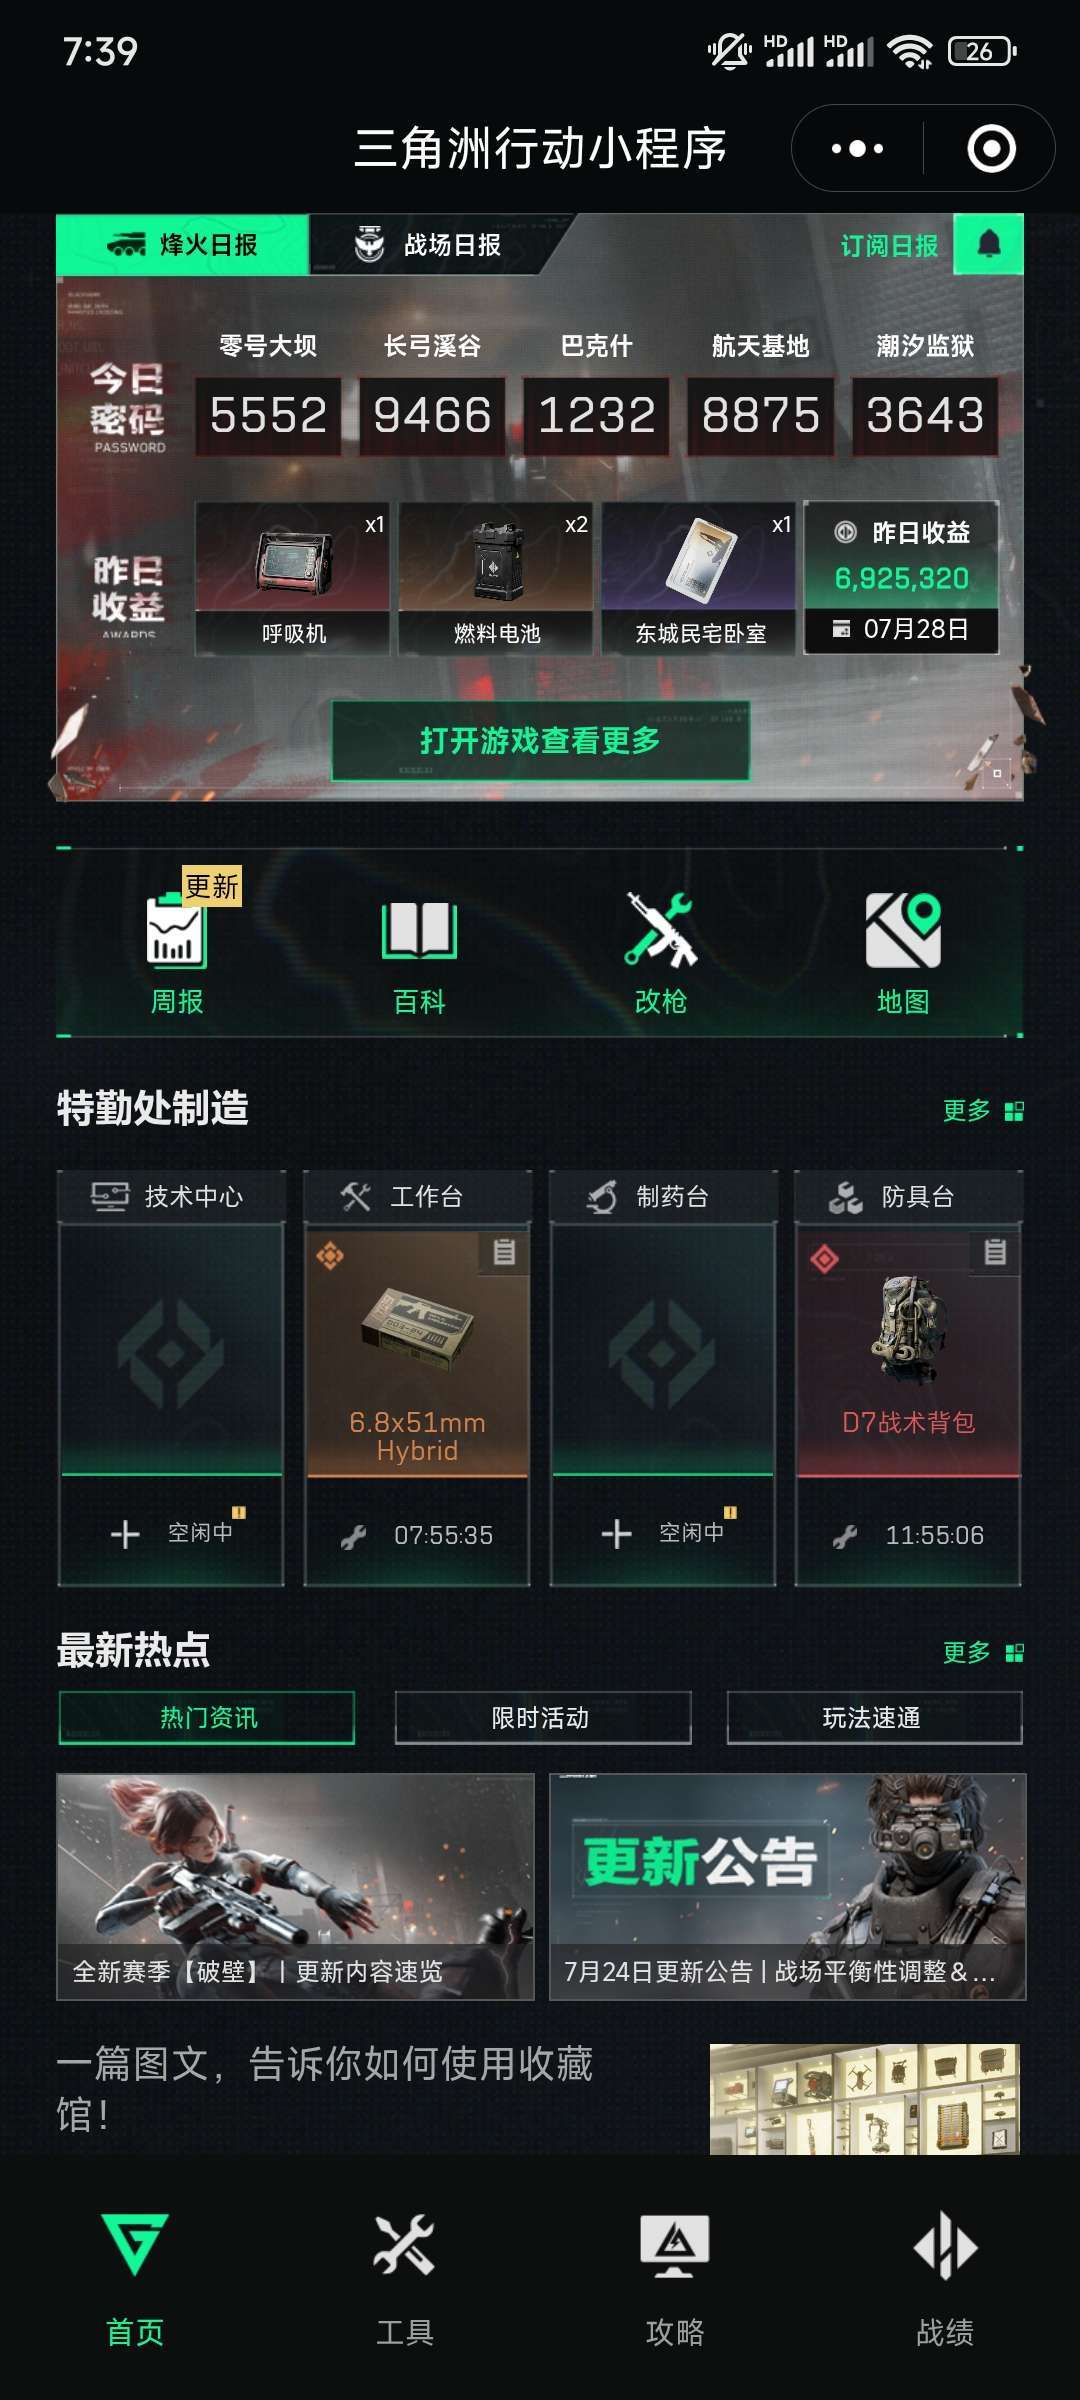This screenshot has height=2400, width=1080.
Task: Open the 周报 weekly report icon
Action: [177, 933]
